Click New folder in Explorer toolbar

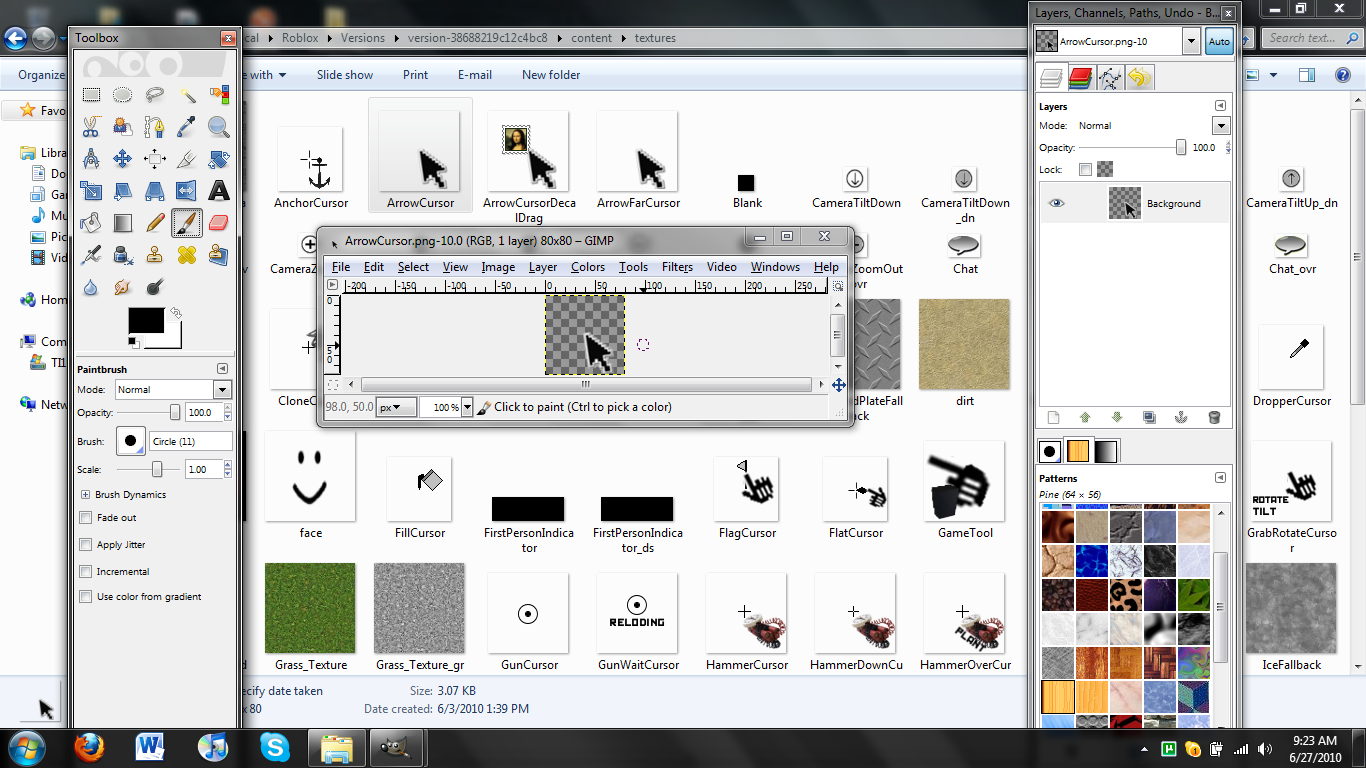click(551, 74)
